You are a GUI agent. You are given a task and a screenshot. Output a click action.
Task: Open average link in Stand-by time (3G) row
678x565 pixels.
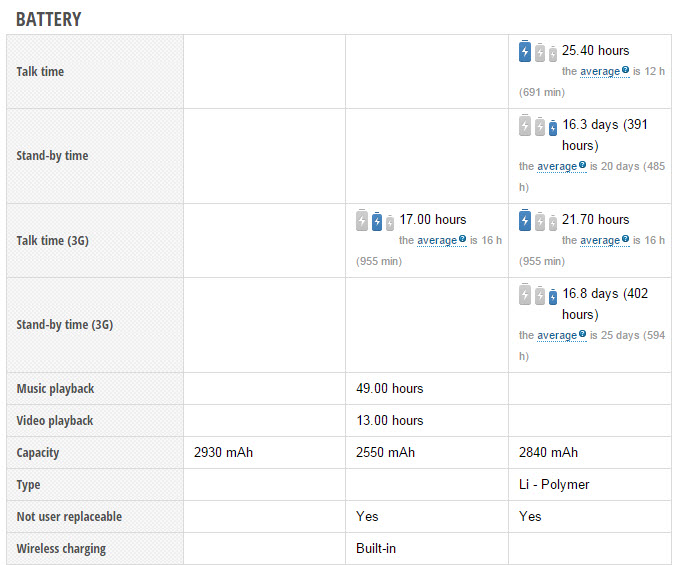tap(557, 335)
